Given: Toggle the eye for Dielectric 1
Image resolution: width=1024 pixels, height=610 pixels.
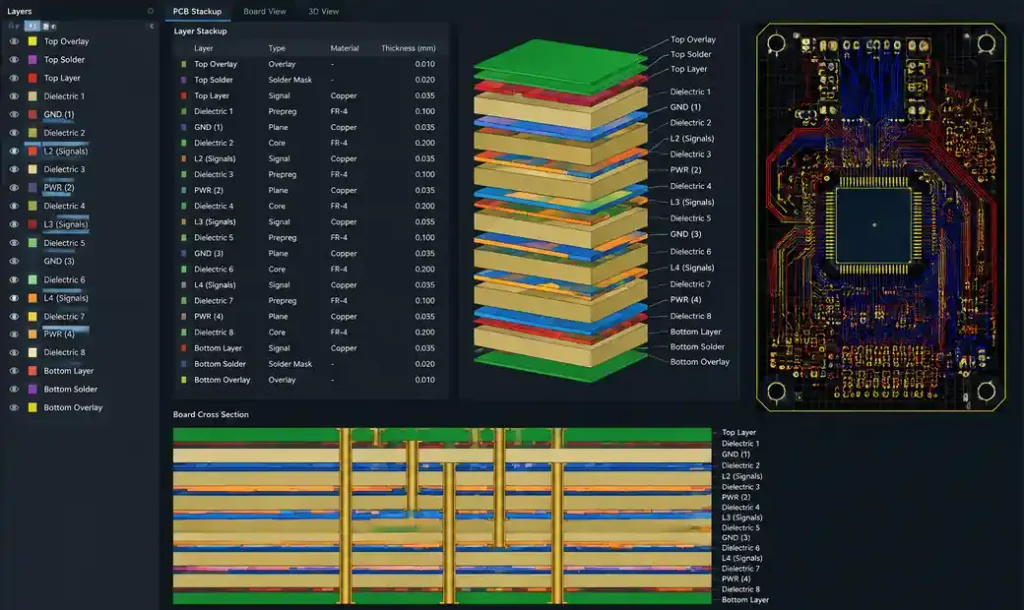Looking at the screenshot, I should (x=14, y=96).
